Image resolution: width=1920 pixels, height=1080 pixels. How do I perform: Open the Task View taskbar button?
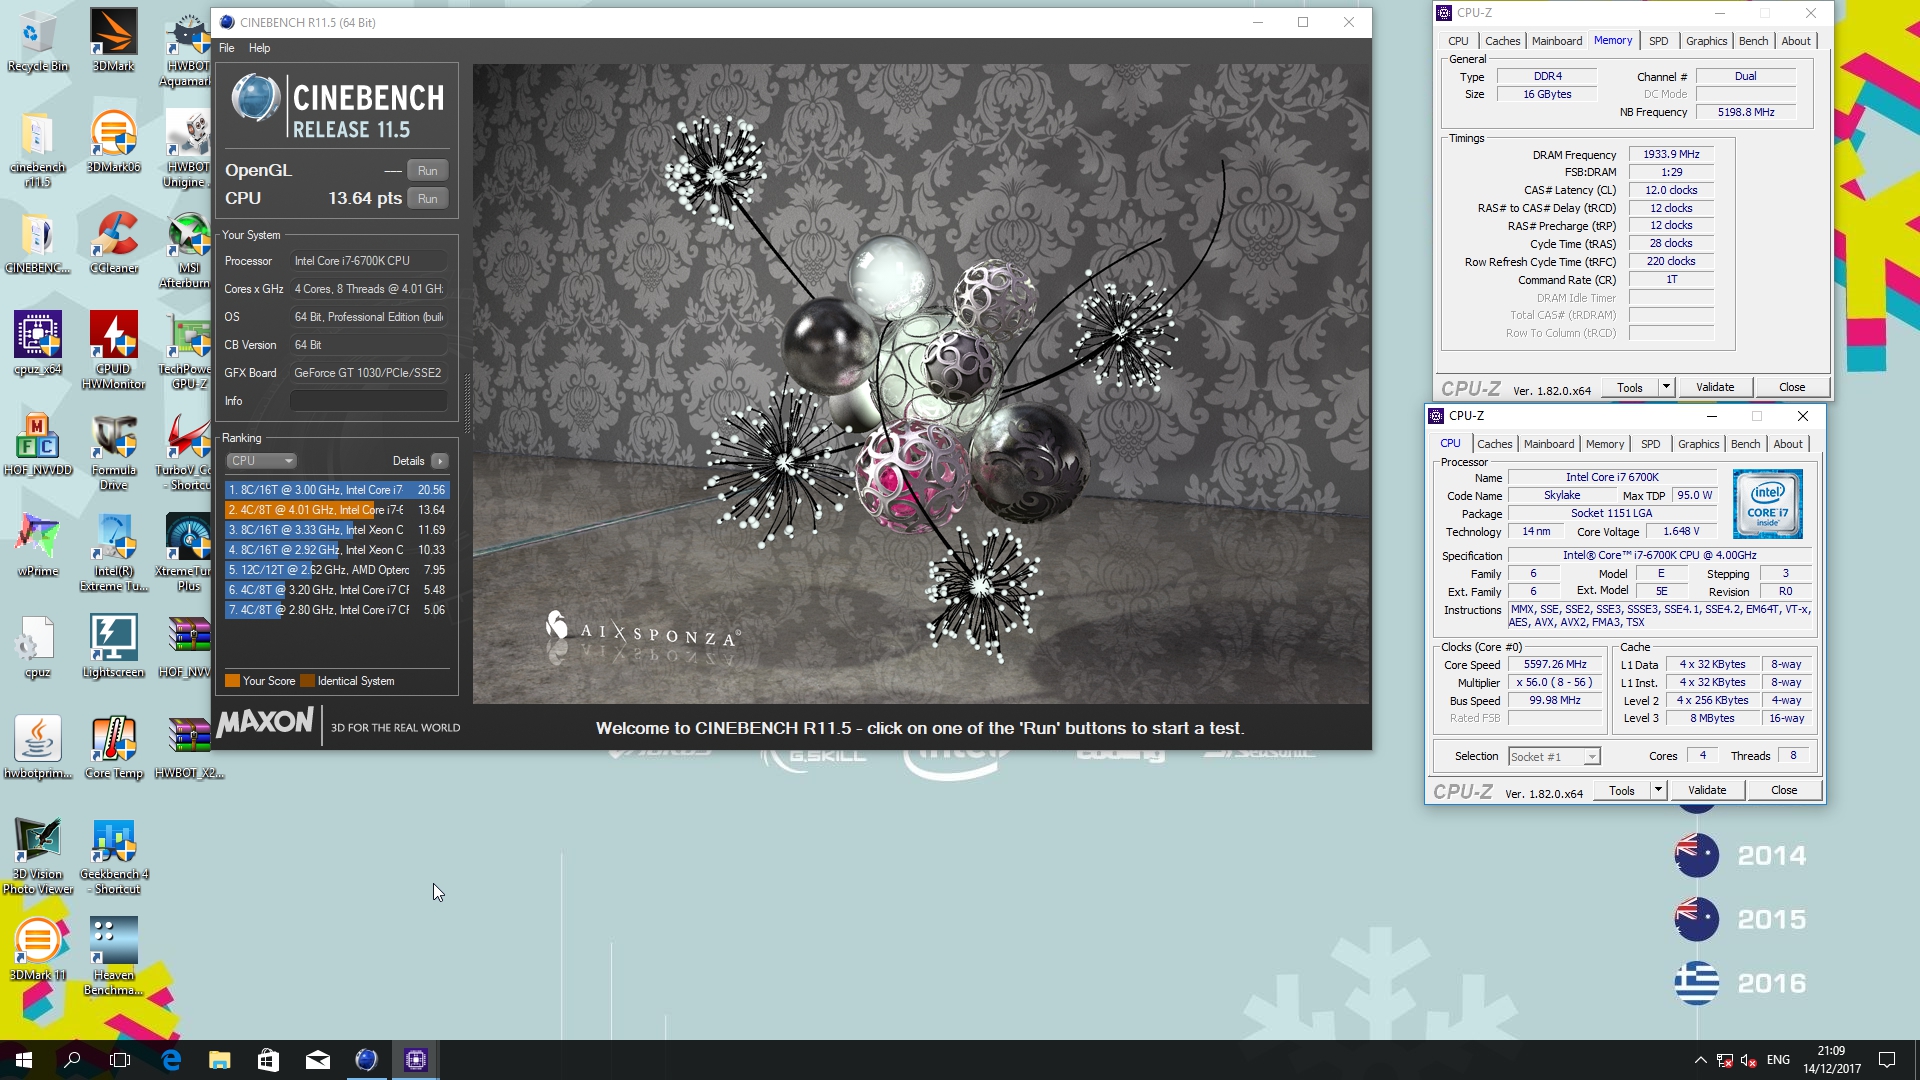pos(120,1060)
